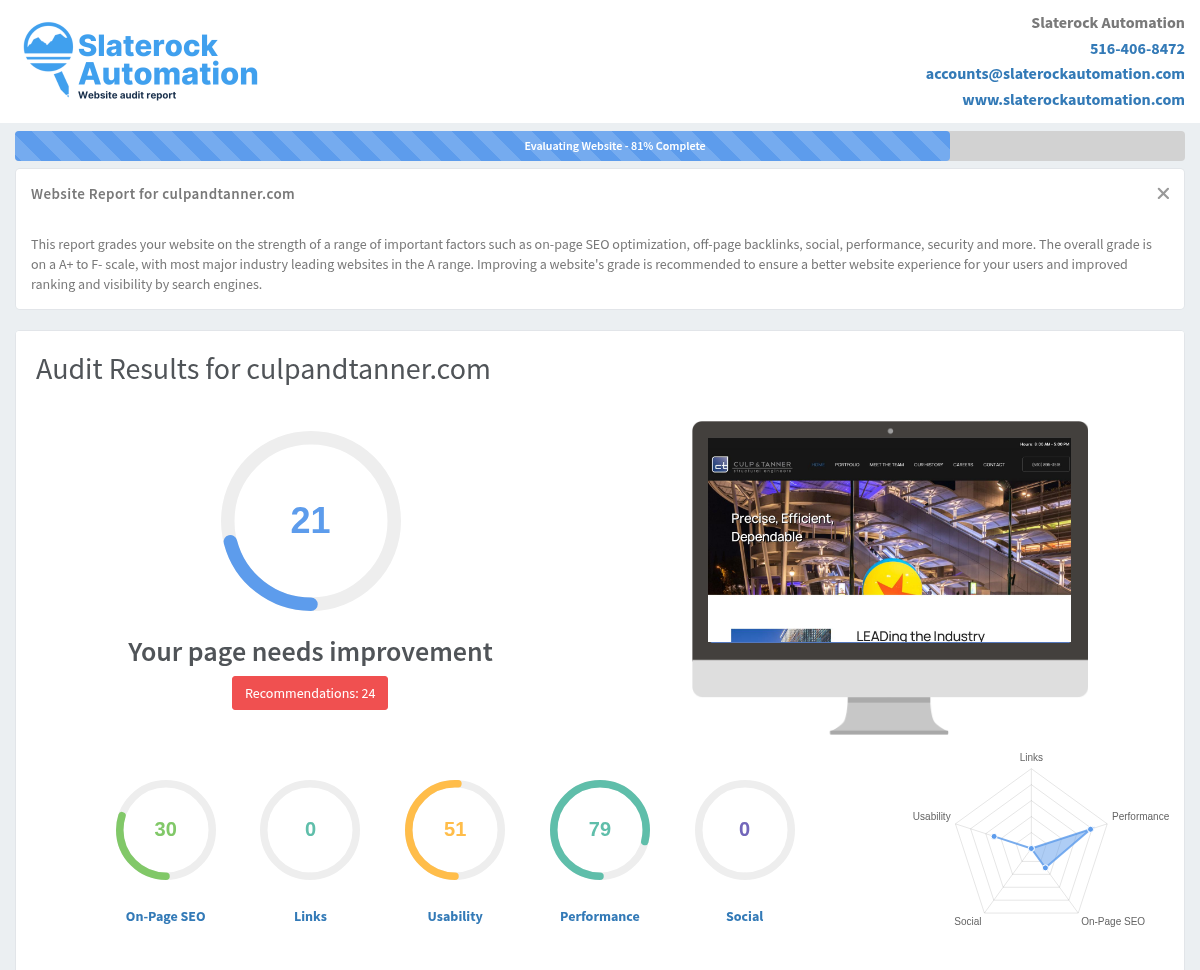Email accounts@slaterockautomation.com

point(1055,74)
